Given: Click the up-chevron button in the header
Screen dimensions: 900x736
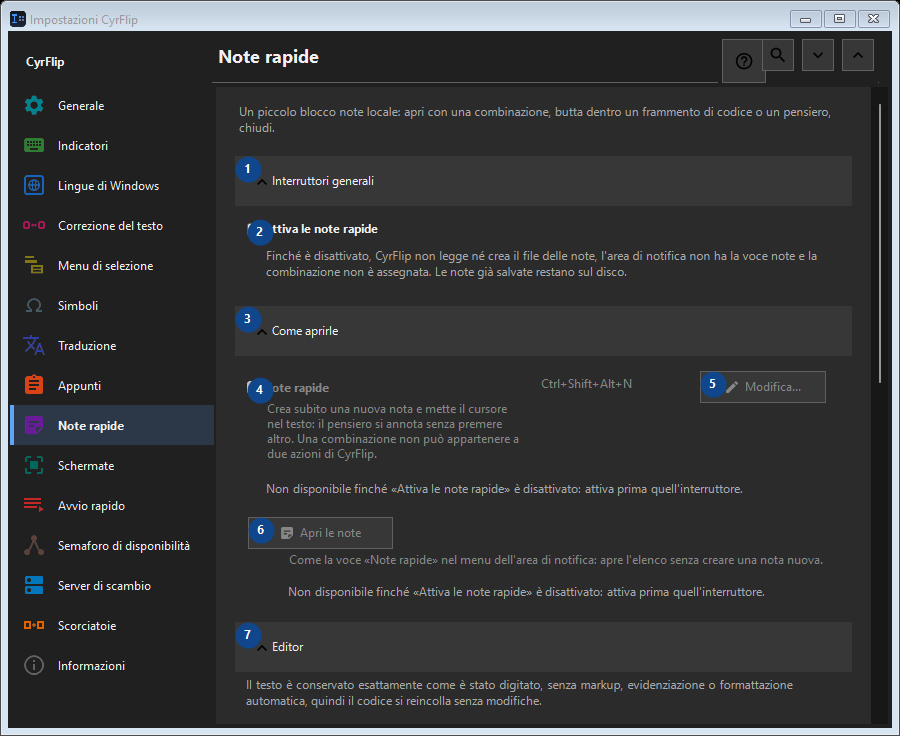Looking at the screenshot, I should tap(858, 55).
